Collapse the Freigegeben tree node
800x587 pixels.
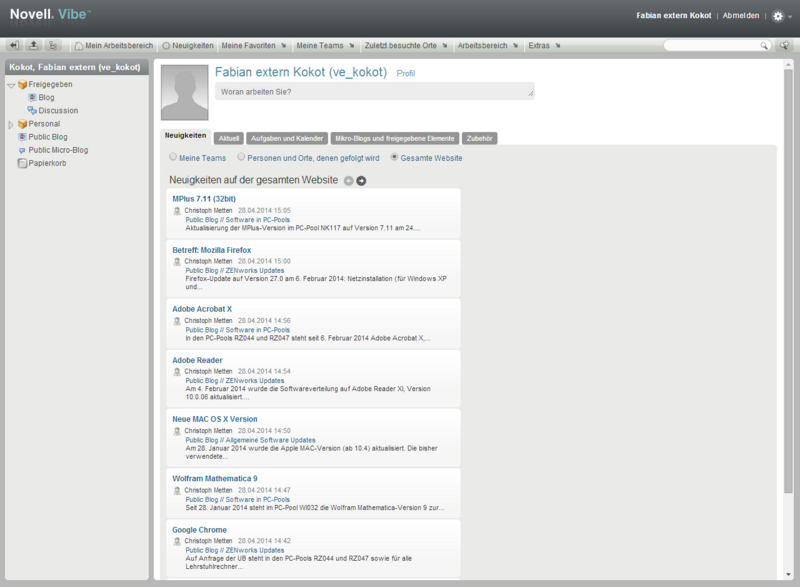(x=11, y=85)
